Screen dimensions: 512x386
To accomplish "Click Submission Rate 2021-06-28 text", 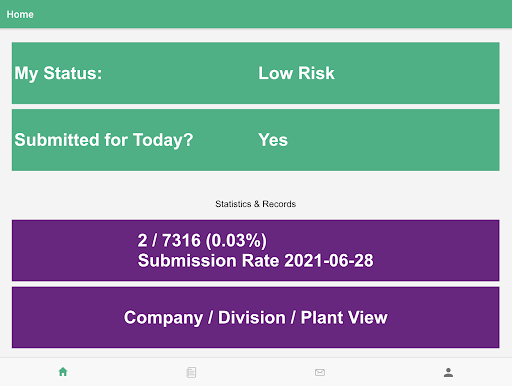I will tap(256, 260).
